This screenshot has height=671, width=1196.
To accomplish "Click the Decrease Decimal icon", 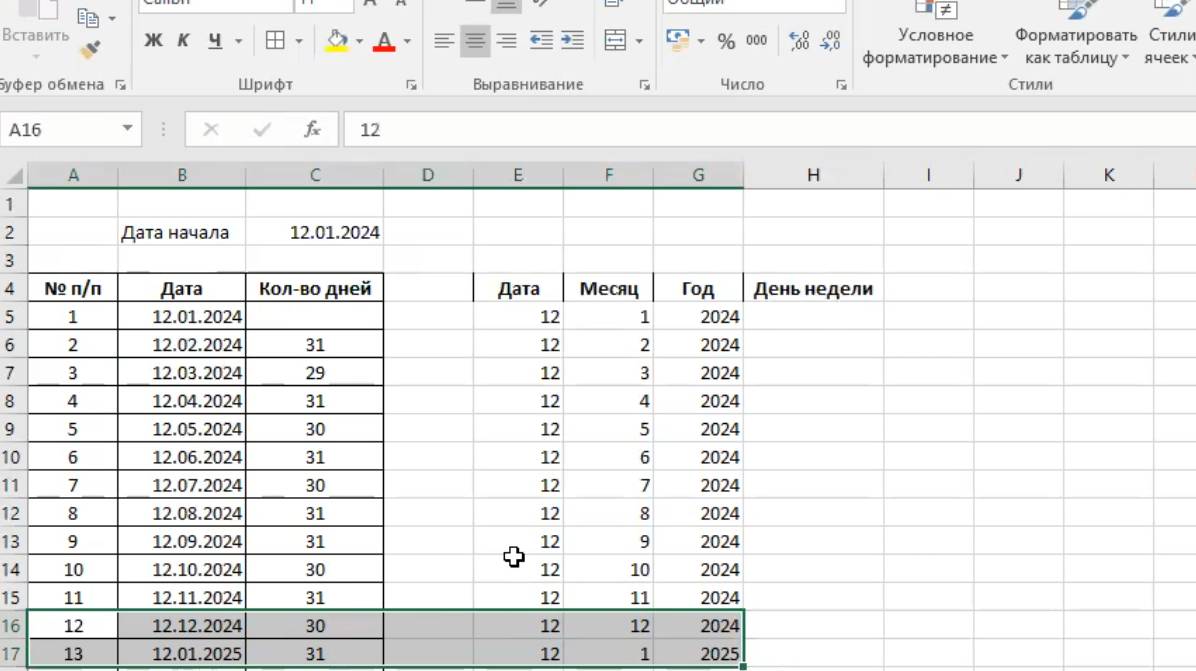I will pyautogui.click(x=830, y=40).
